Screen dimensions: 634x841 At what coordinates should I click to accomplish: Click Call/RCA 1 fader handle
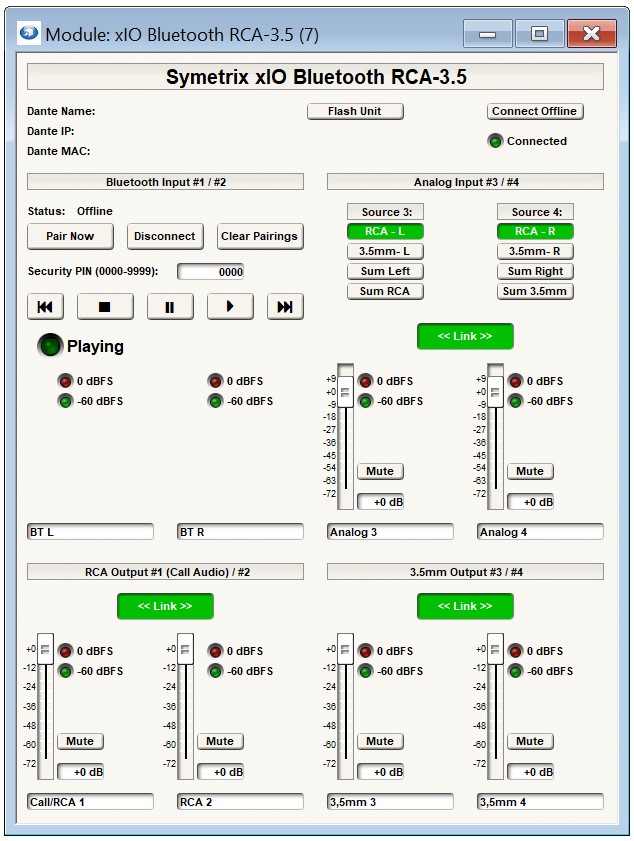(x=46, y=650)
